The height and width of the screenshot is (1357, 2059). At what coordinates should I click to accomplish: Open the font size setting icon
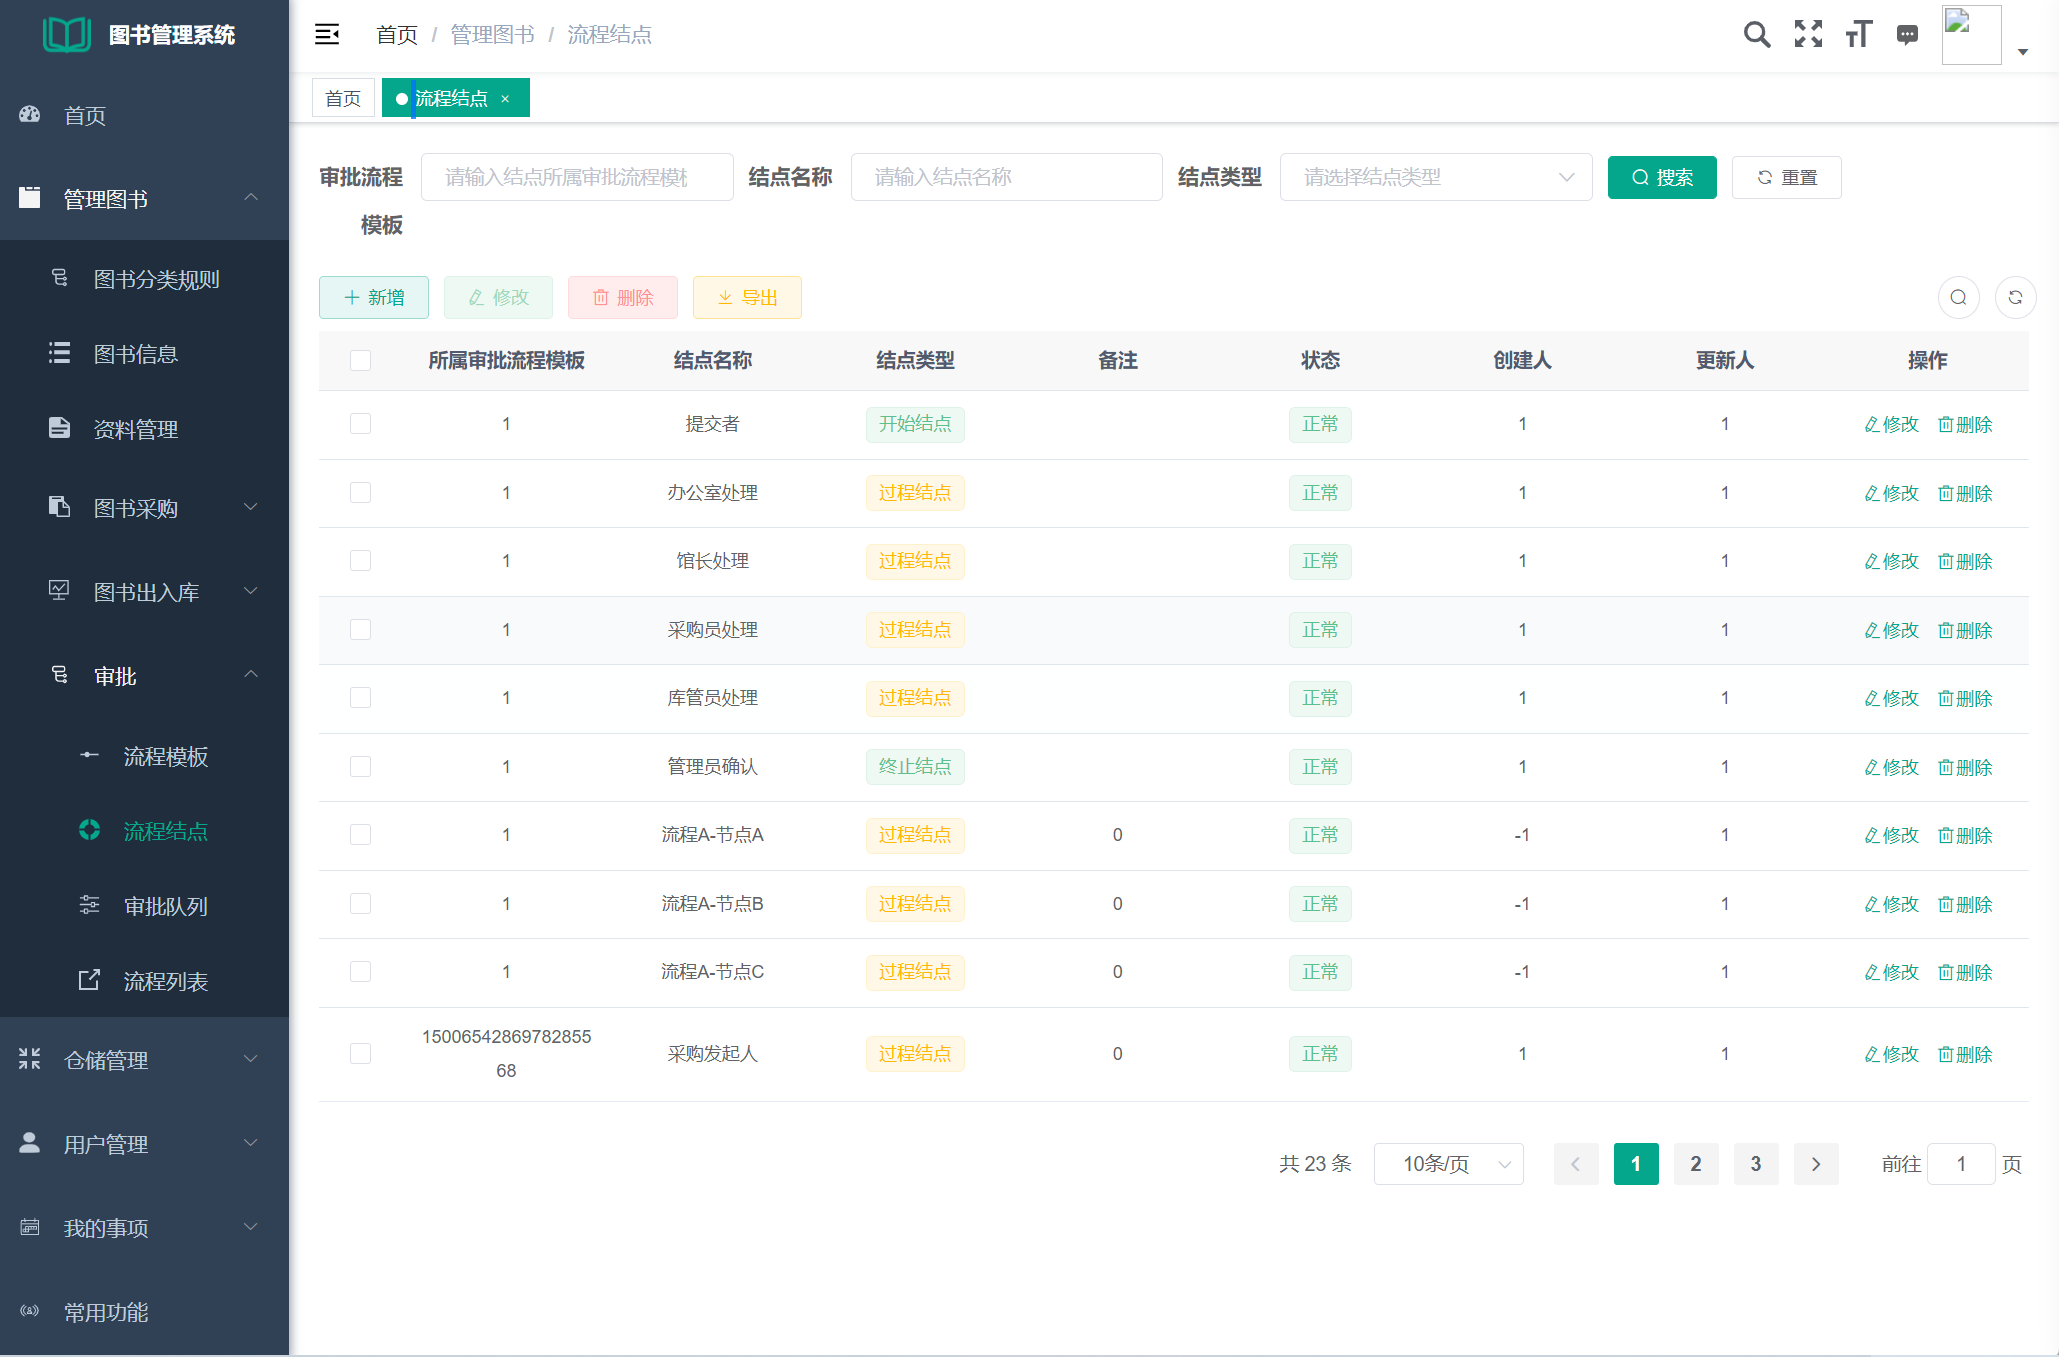coord(1858,35)
